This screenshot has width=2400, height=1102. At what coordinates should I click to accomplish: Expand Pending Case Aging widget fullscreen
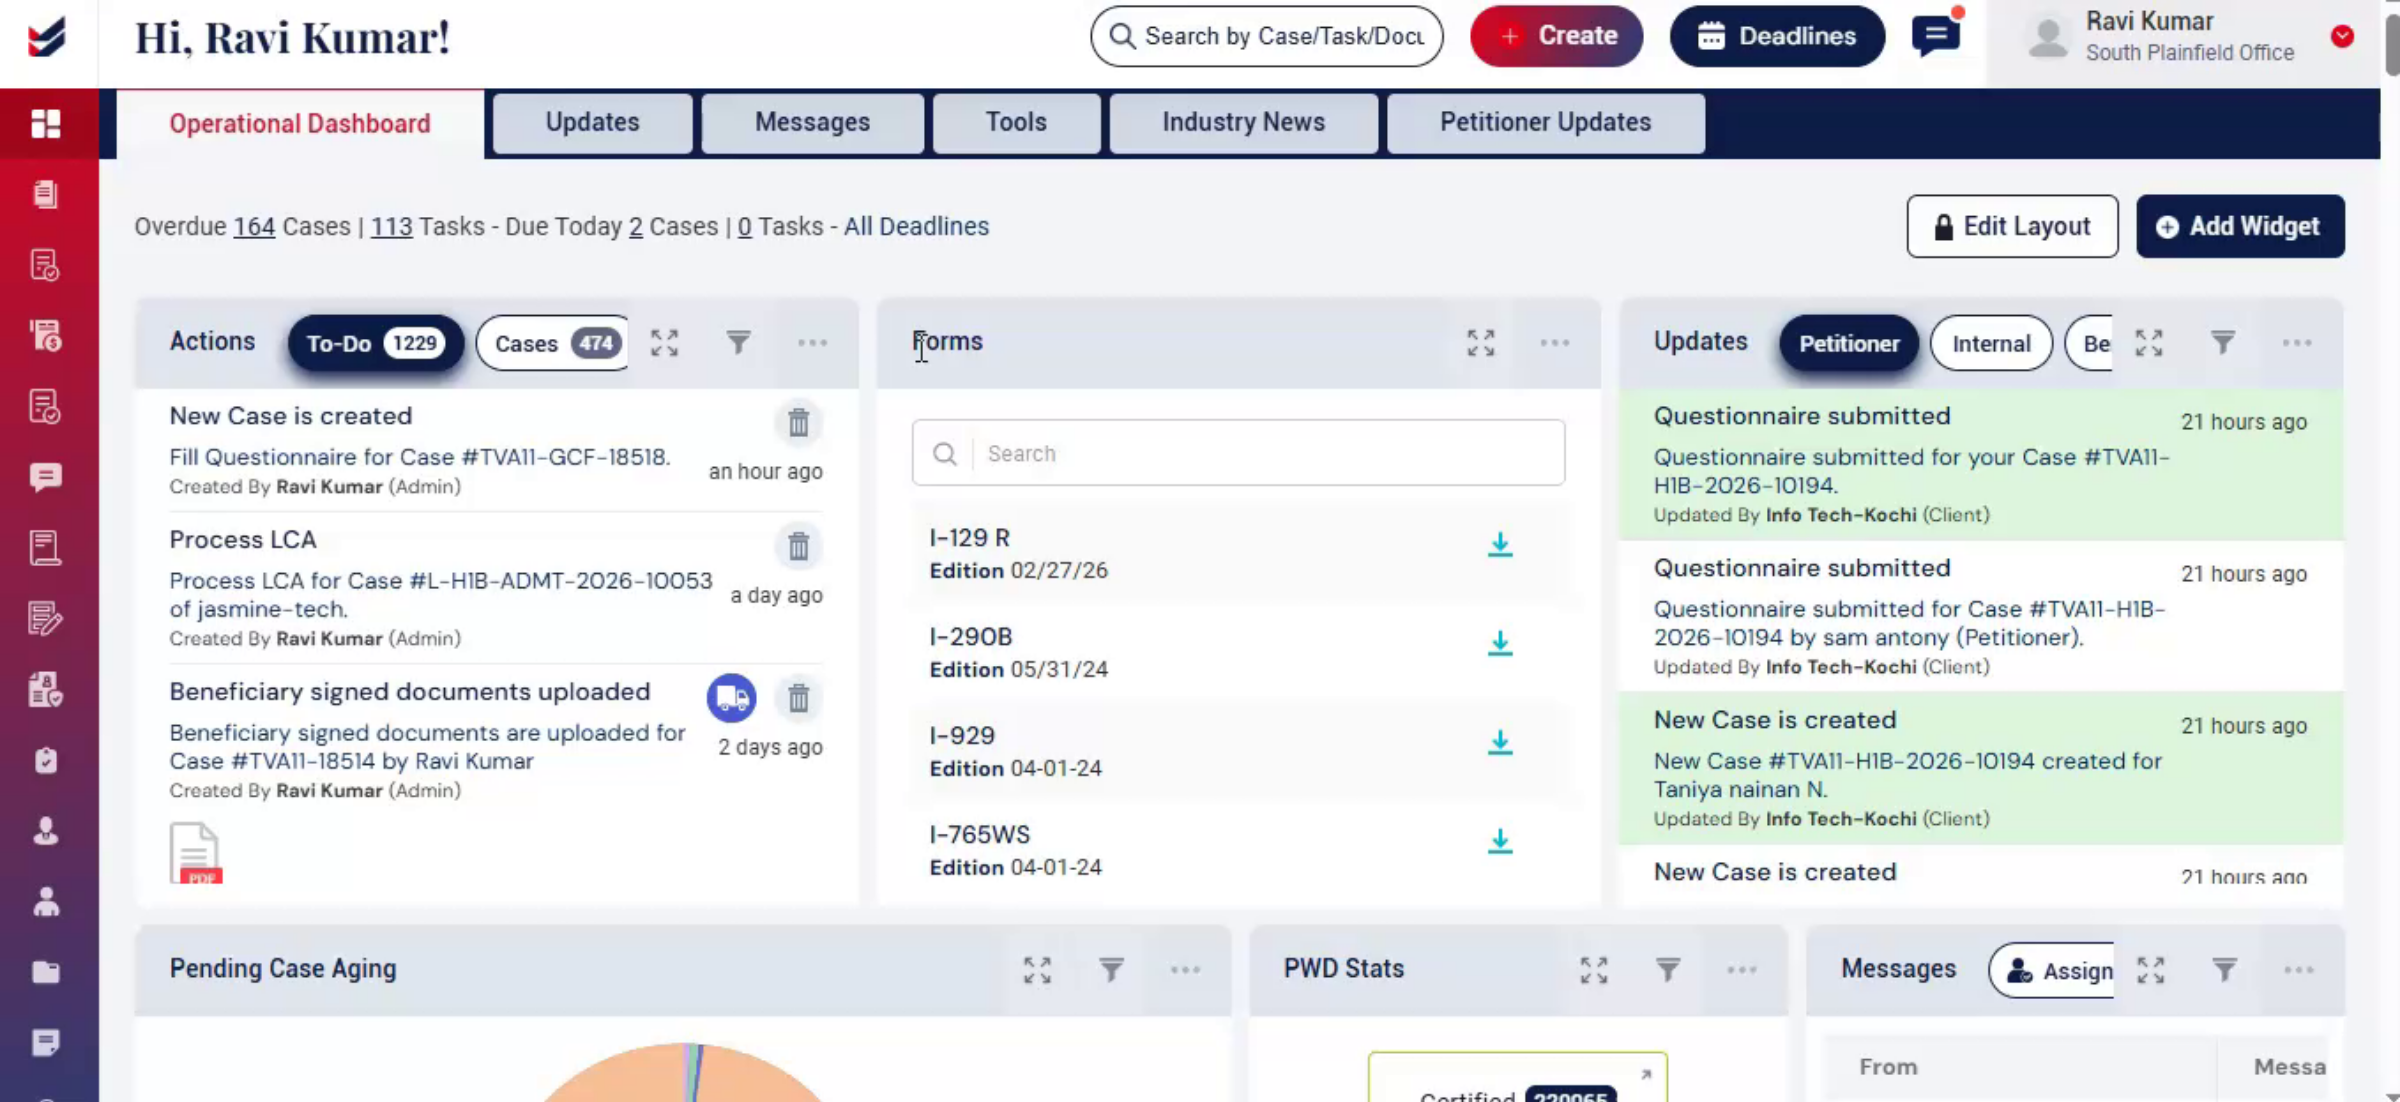(1037, 969)
